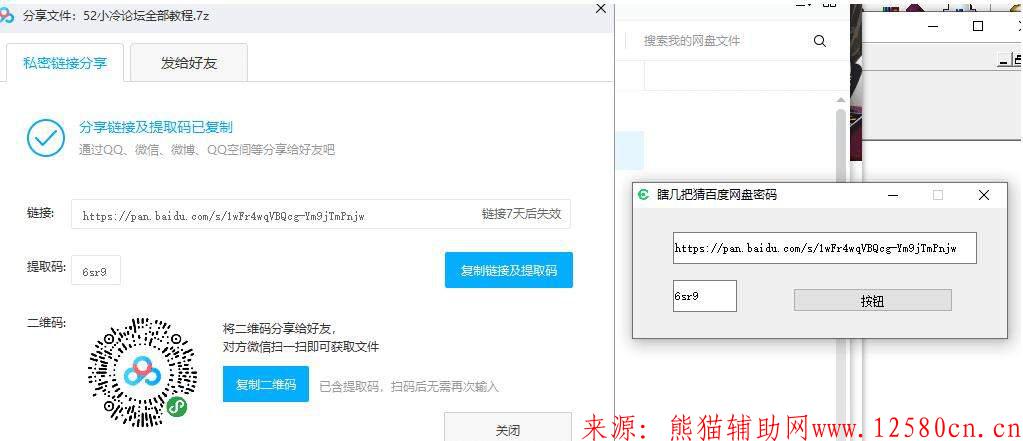
Task: Minimize the 瞎几把猜百度网盘密码 window
Action: [x=892, y=195]
